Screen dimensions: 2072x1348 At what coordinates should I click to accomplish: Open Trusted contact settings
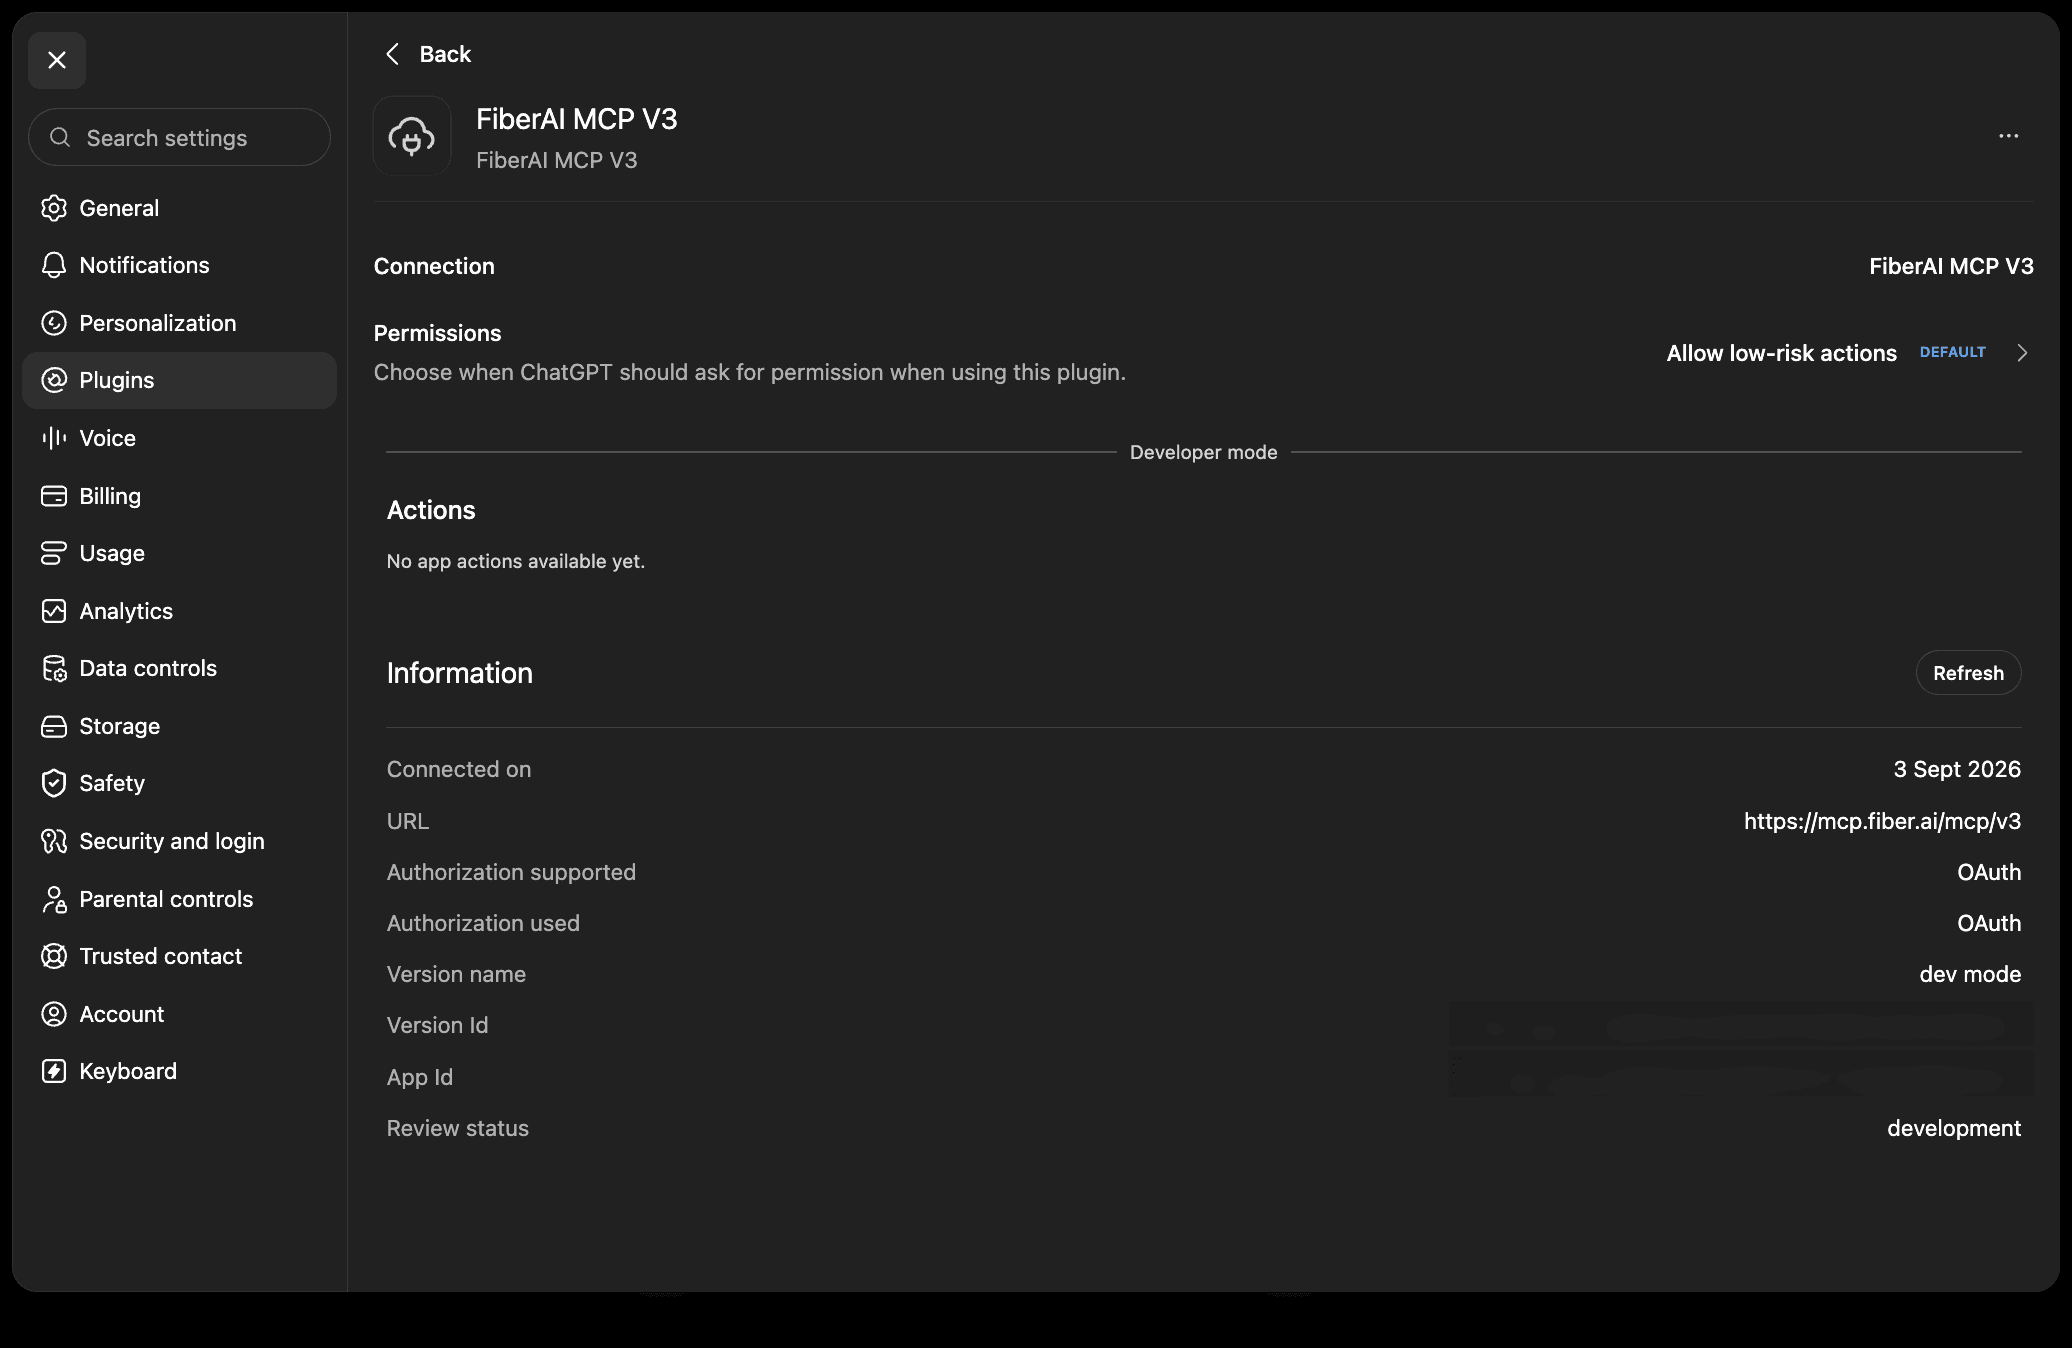click(179, 956)
